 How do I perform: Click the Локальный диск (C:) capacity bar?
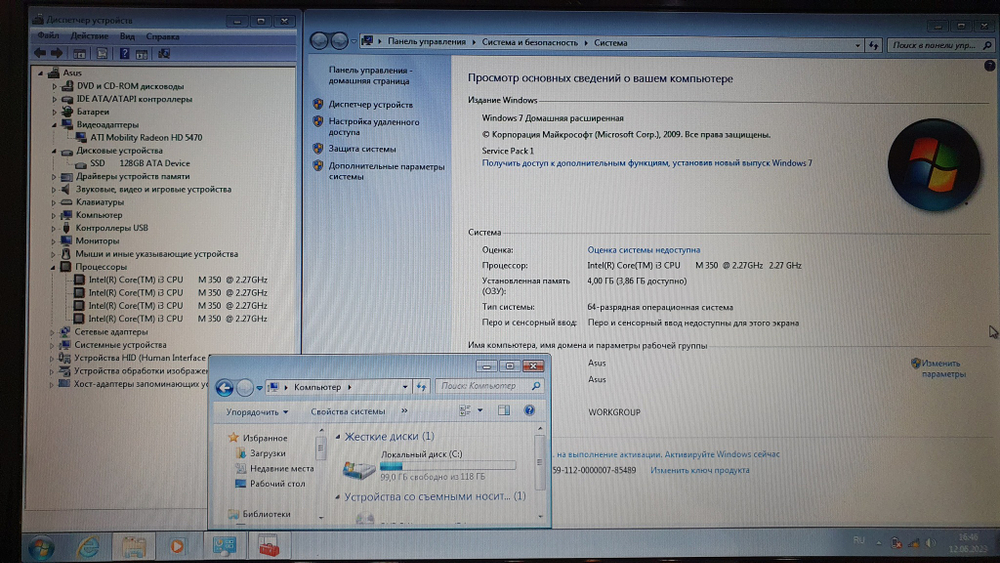[x=448, y=466]
